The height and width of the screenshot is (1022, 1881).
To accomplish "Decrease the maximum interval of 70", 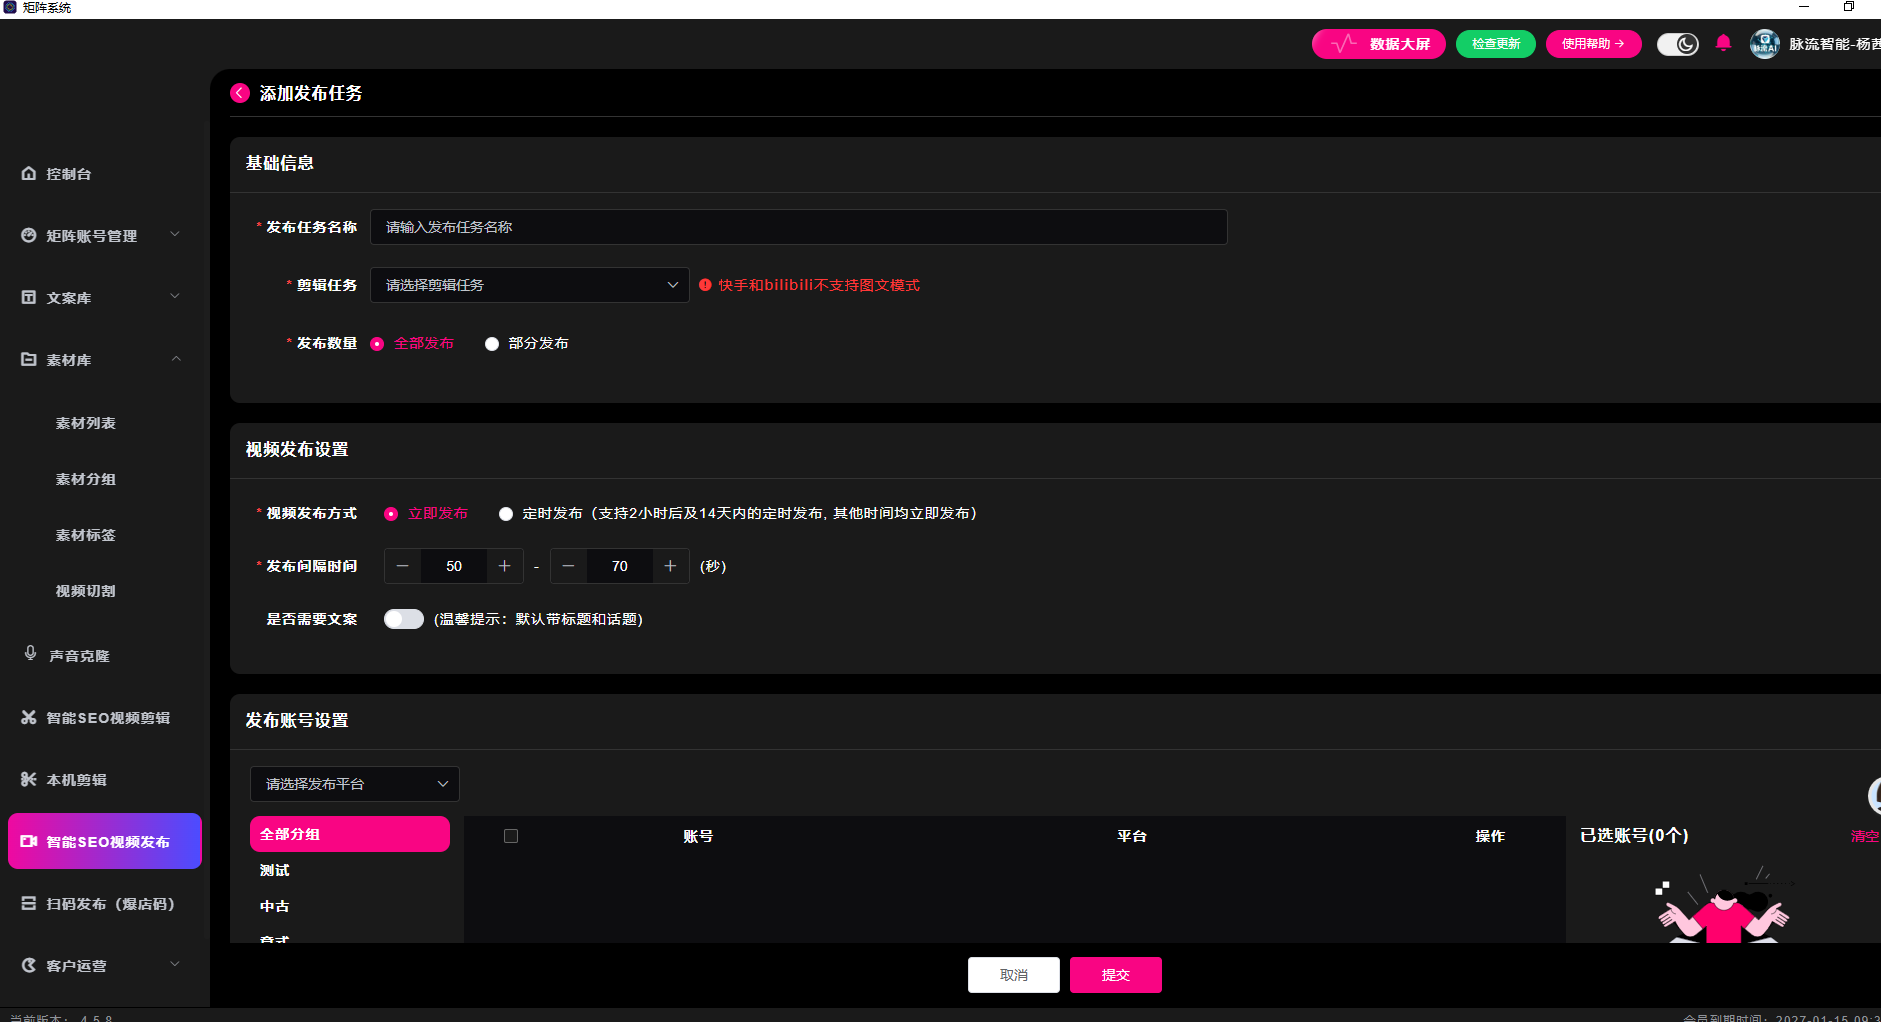I will coord(568,566).
